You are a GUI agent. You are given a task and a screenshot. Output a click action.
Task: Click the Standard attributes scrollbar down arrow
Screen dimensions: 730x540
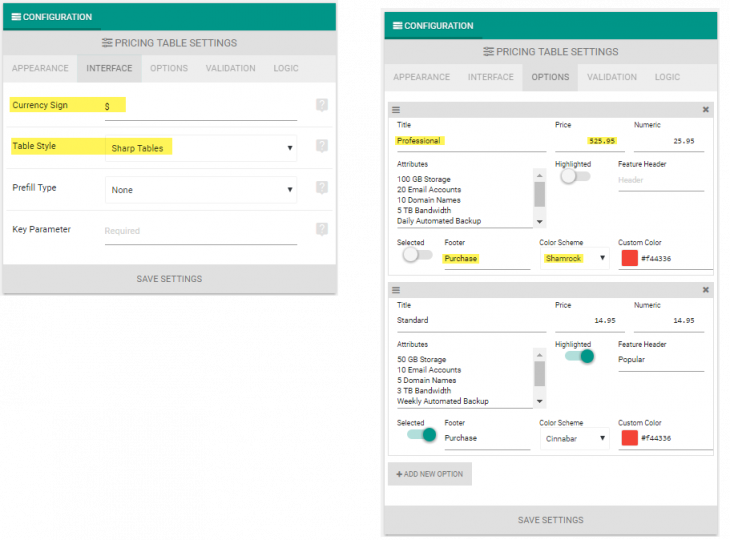tap(540, 401)
